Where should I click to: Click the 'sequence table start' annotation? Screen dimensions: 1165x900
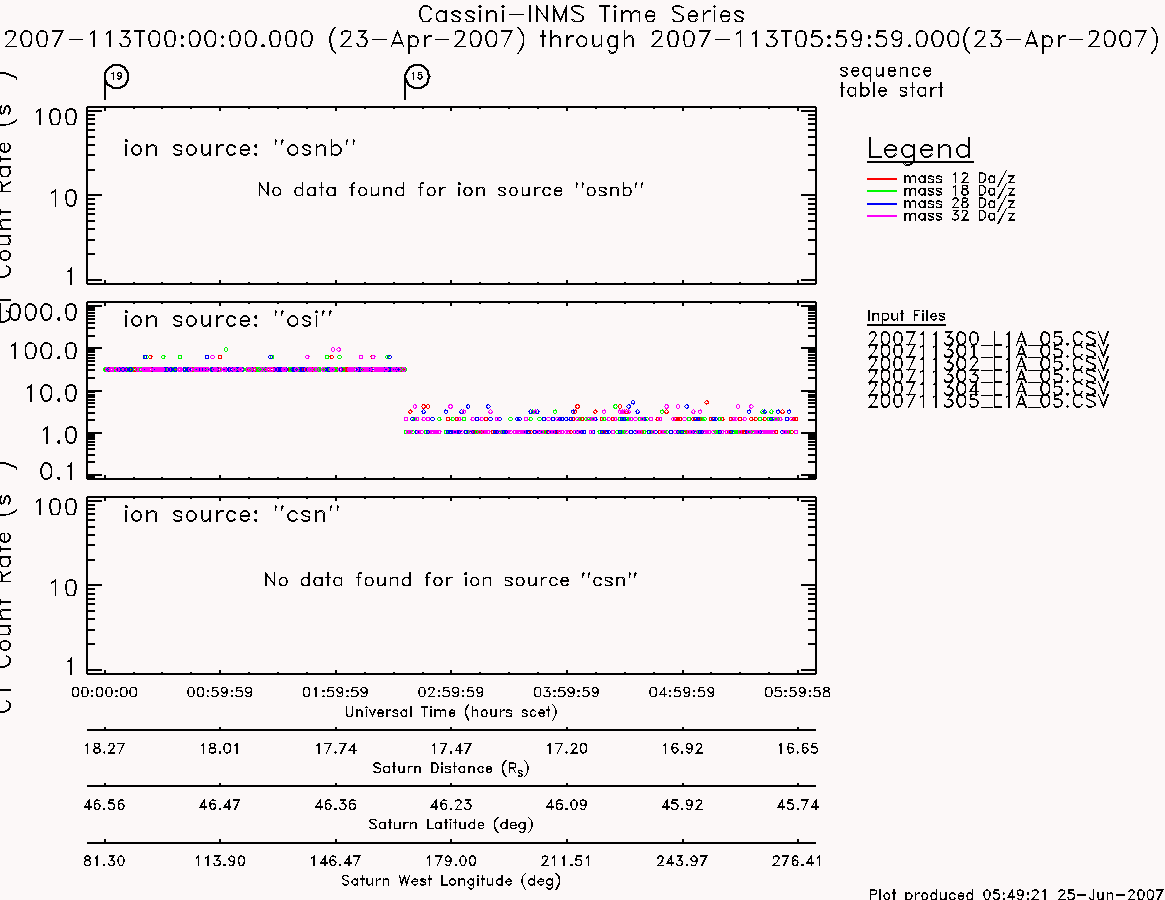pos(891,80)
